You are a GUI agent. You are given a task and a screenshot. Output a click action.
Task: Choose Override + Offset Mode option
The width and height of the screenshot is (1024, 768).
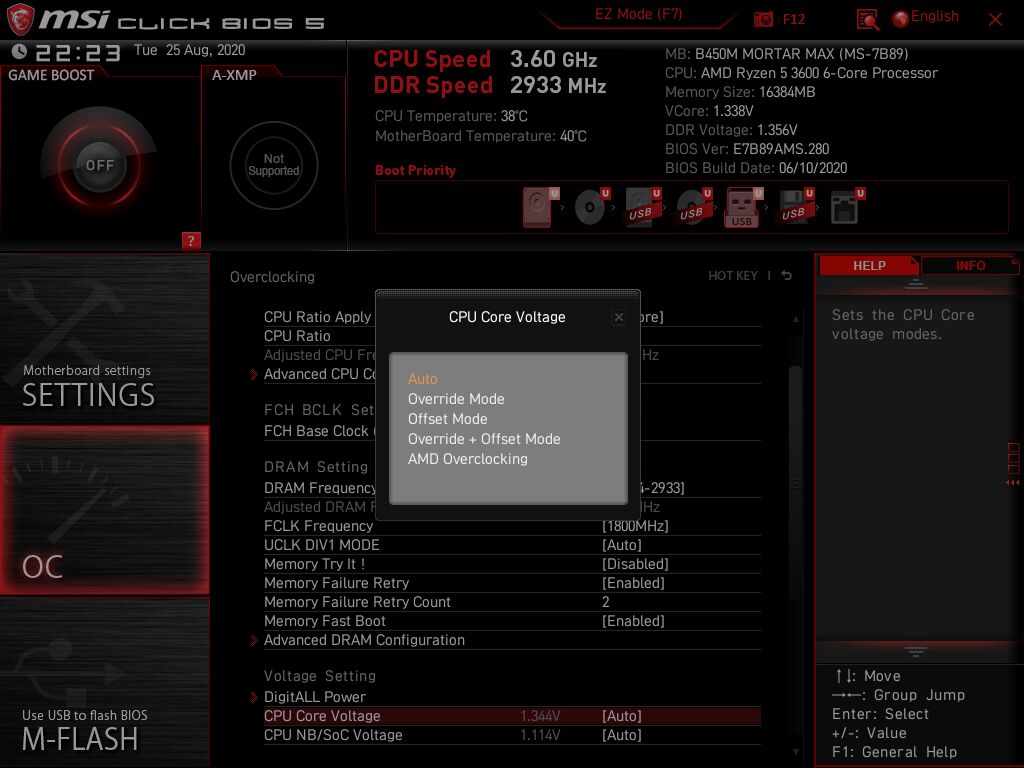[x=484, y=439]
